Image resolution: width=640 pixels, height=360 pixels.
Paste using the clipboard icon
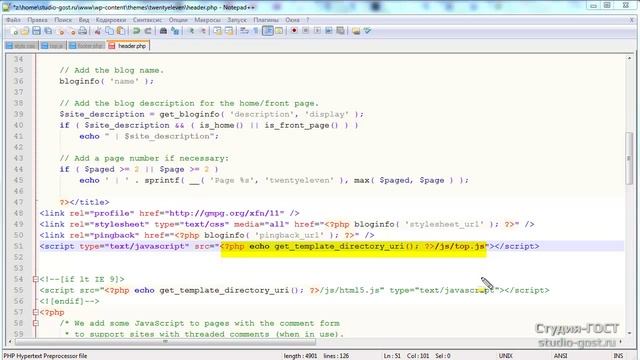121,31
